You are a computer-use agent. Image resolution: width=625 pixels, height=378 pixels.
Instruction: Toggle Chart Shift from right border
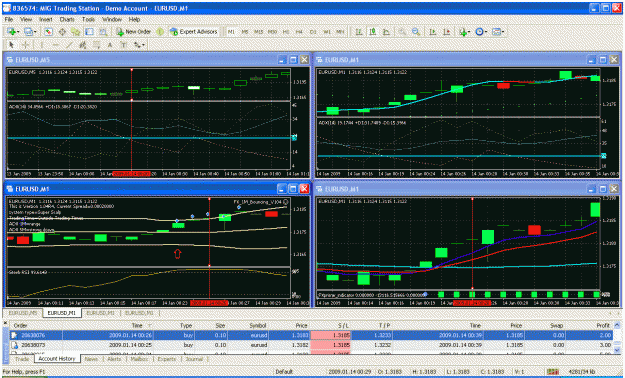click(x=446, y=32)
